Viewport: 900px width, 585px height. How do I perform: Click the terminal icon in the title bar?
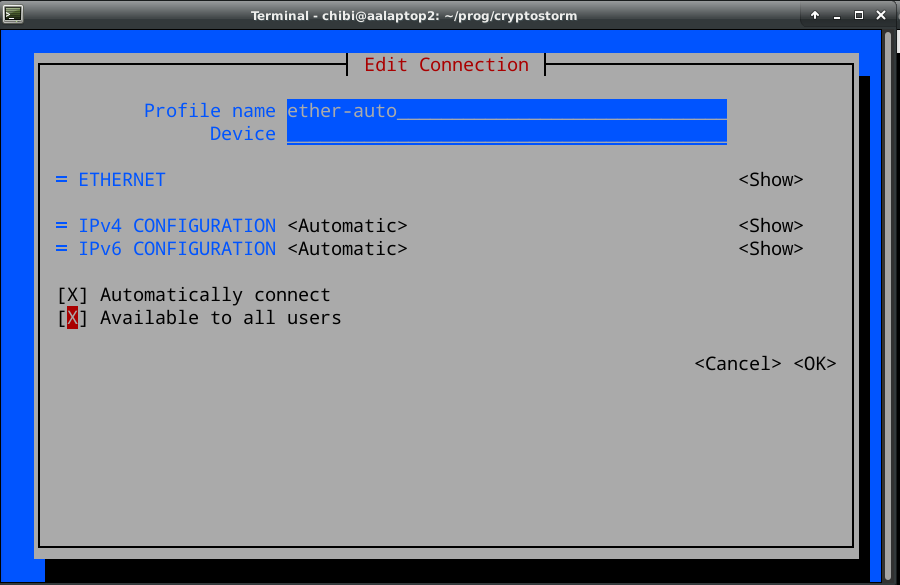(11, 15)
